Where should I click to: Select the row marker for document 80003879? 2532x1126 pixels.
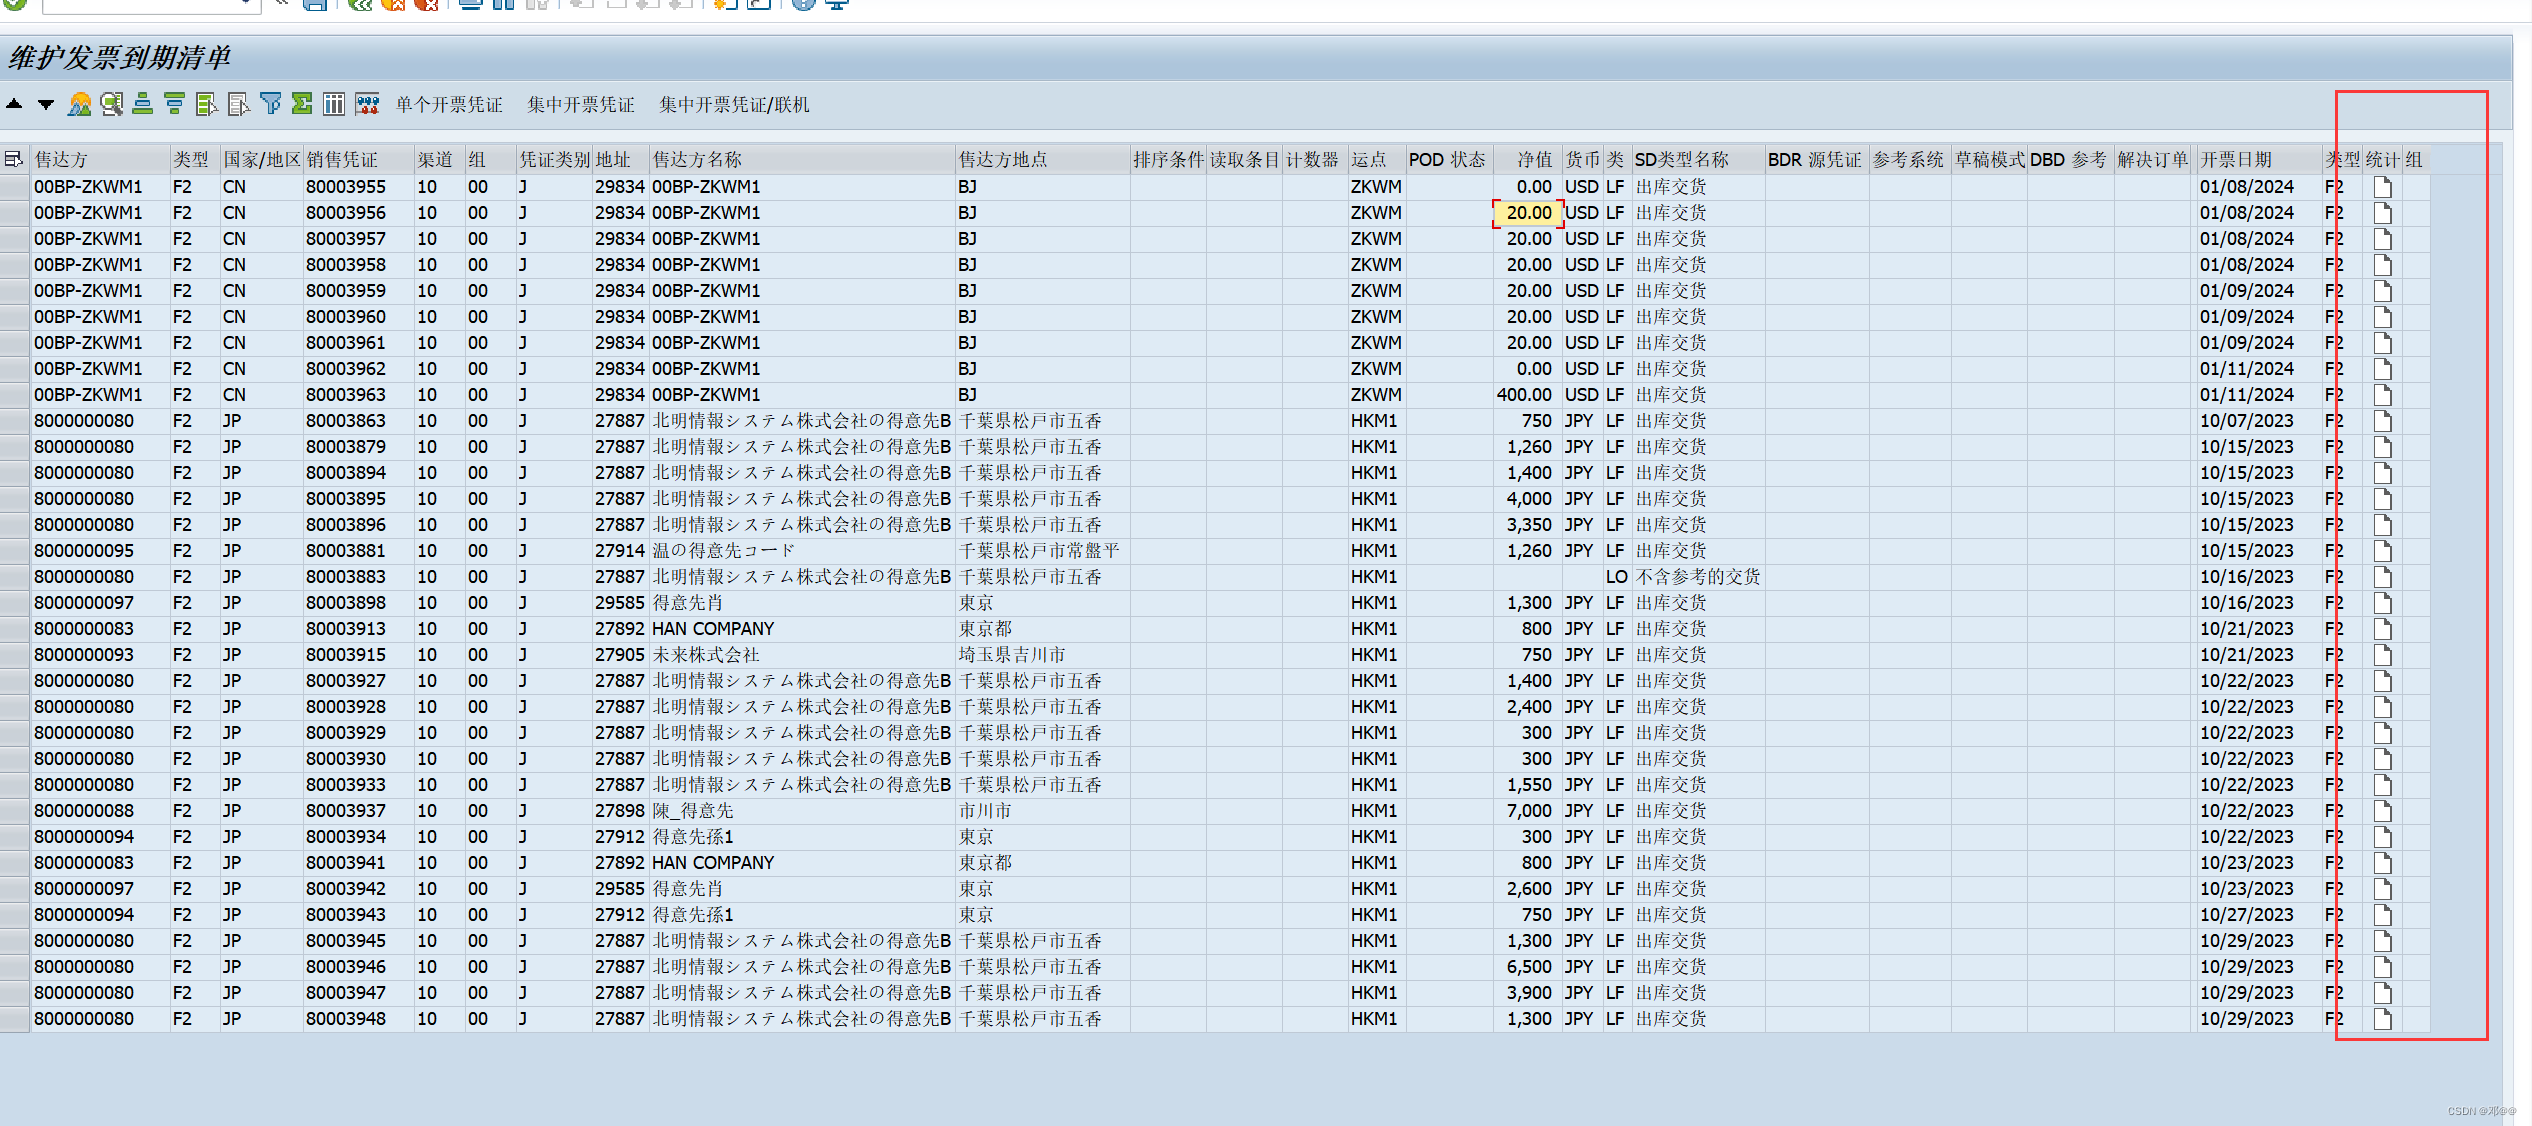point(15,447)
